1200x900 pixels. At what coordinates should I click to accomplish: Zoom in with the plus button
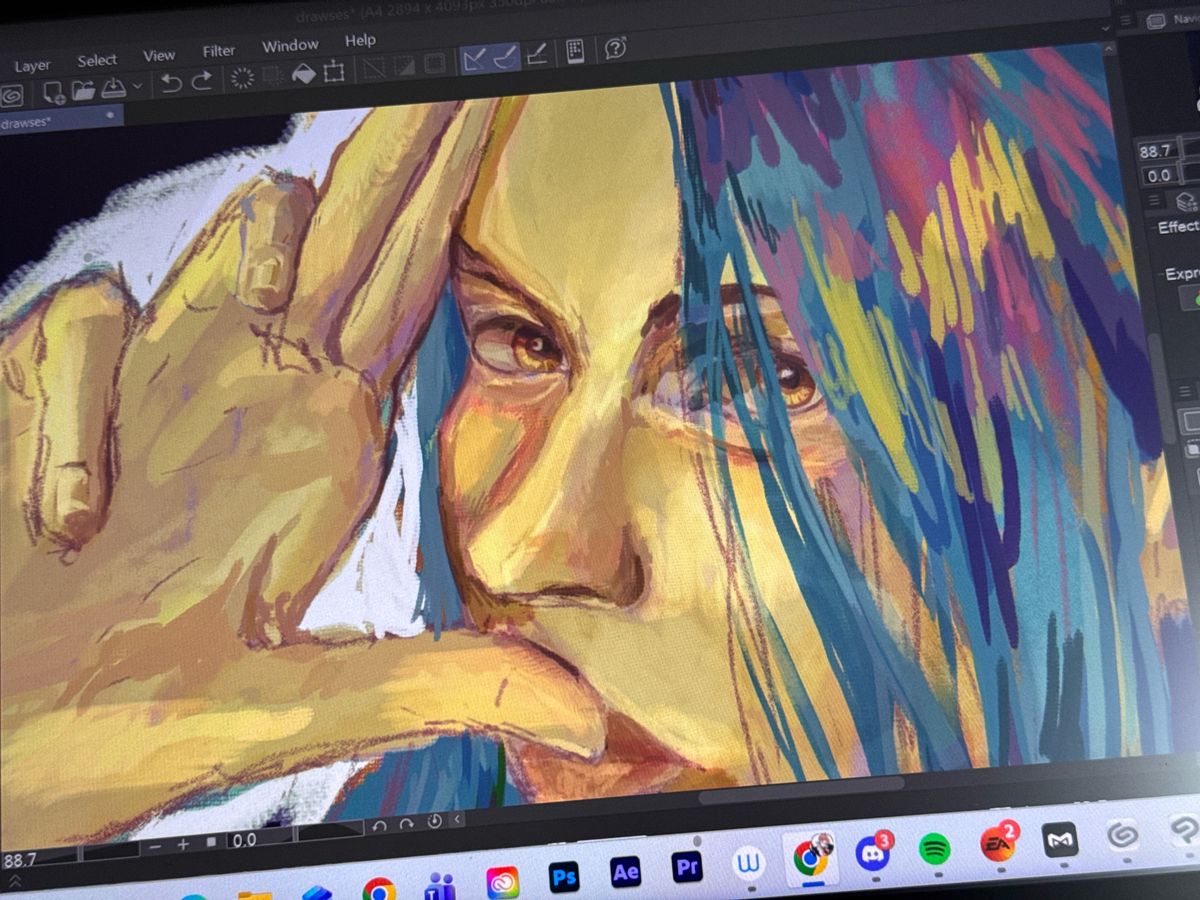(183, 845)
